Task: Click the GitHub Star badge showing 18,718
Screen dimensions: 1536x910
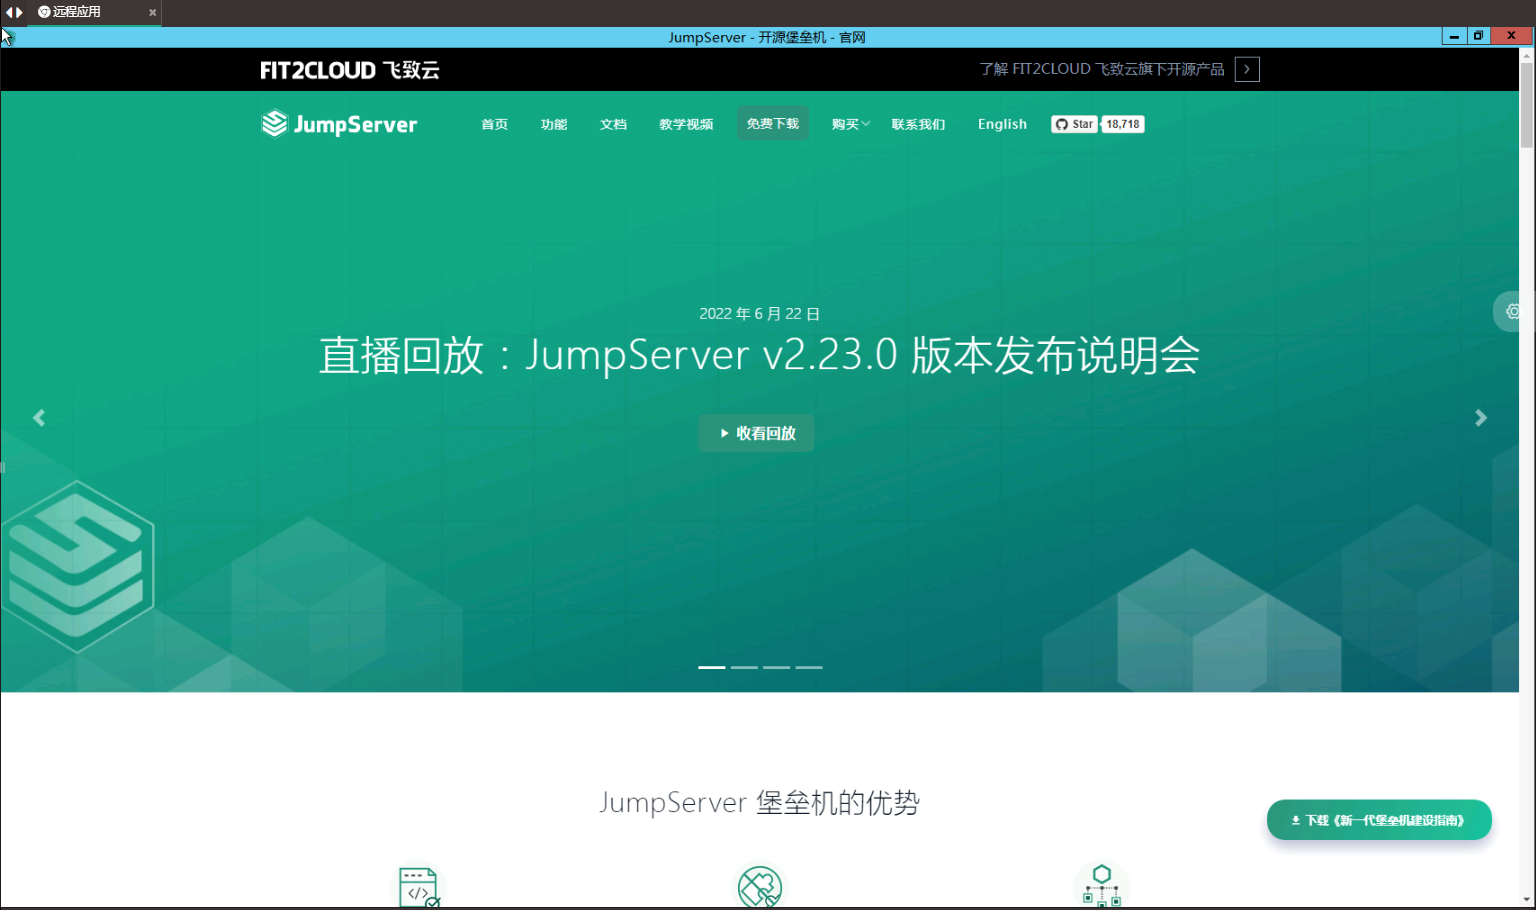Action: pos(1096,123)
